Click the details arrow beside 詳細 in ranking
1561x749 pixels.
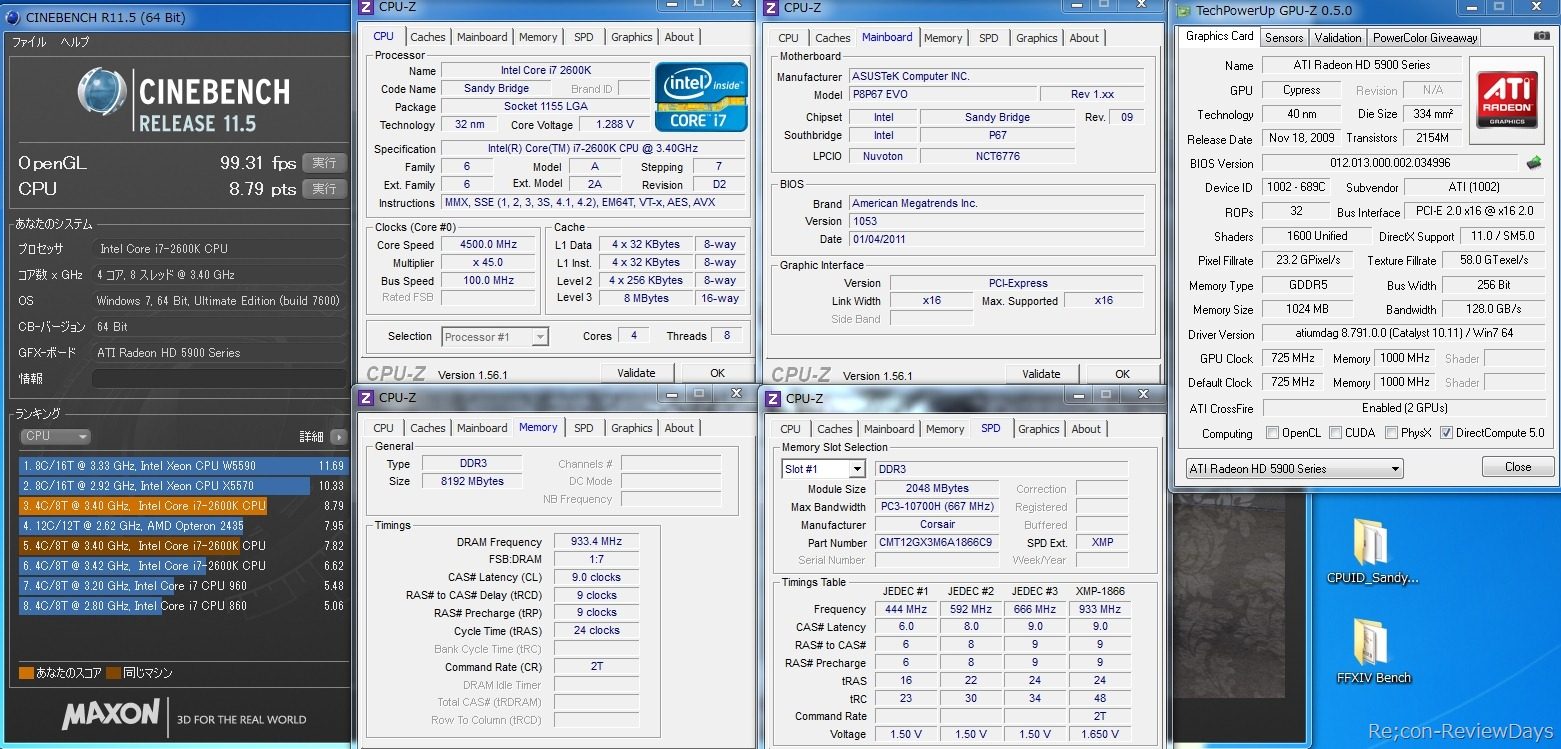(338, 437)
